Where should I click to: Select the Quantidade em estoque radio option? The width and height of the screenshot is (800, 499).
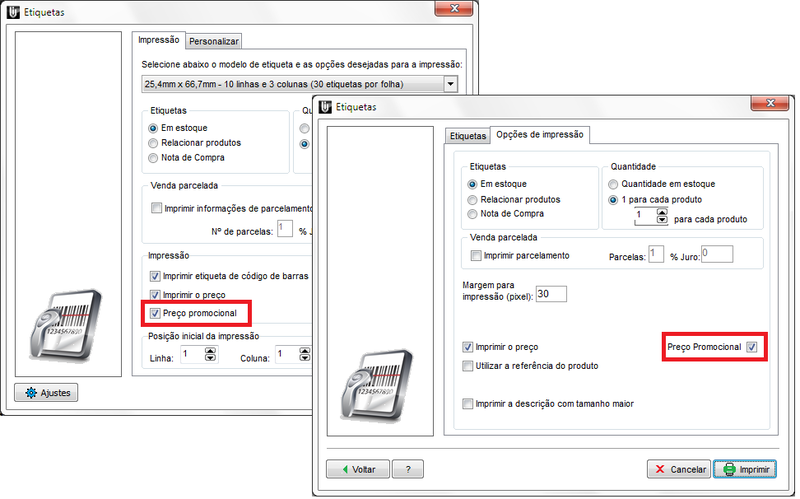613,184
